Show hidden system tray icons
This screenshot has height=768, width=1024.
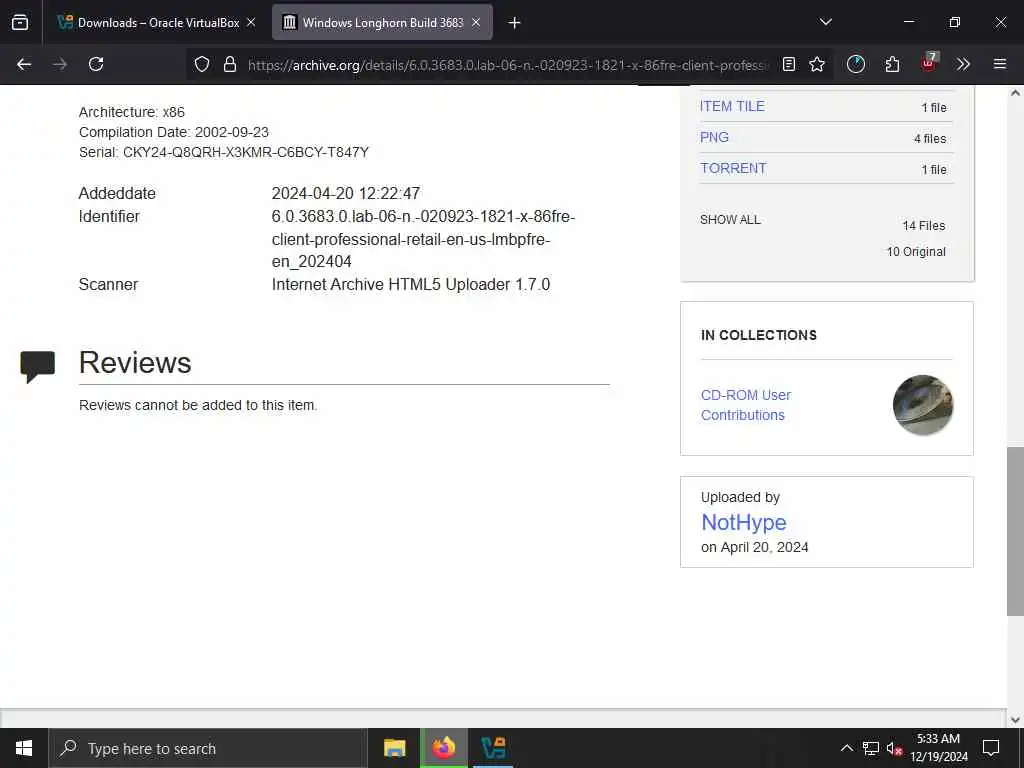pyautogui.click(x=846, y=748)
